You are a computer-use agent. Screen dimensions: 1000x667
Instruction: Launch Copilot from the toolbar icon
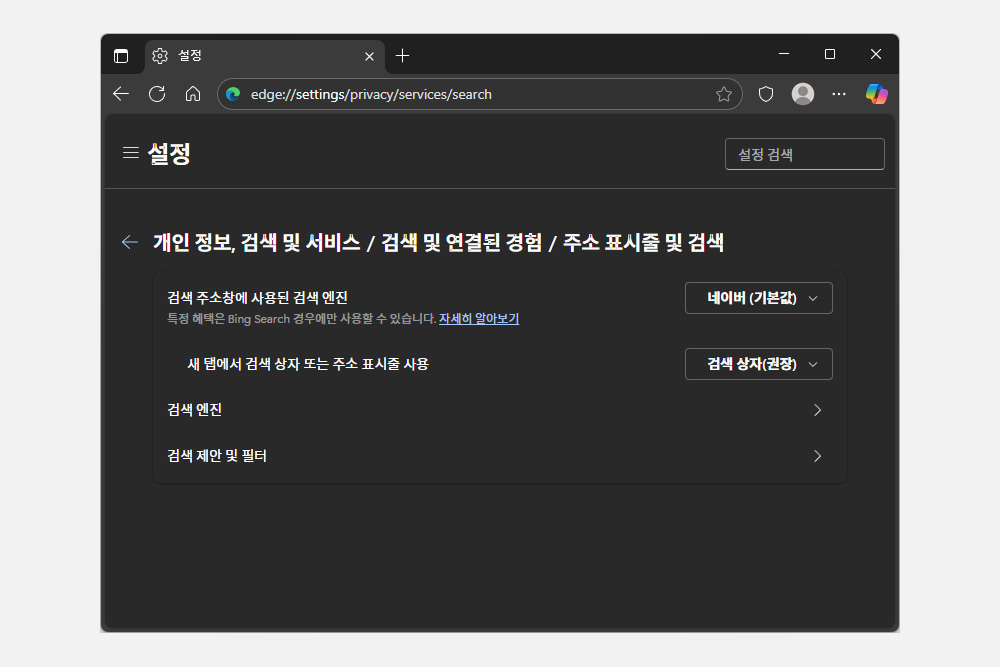coord(876,94)
